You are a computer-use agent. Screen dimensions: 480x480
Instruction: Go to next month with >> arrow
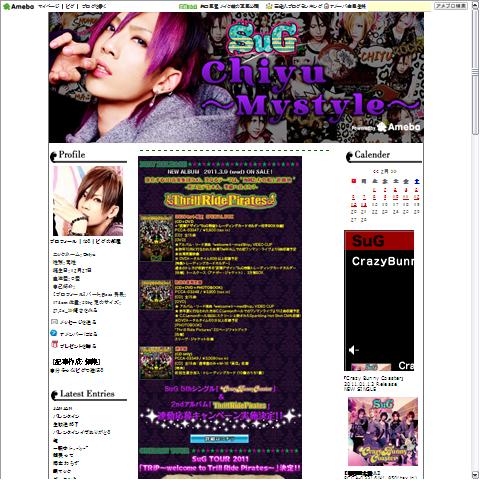coord(394,171)
